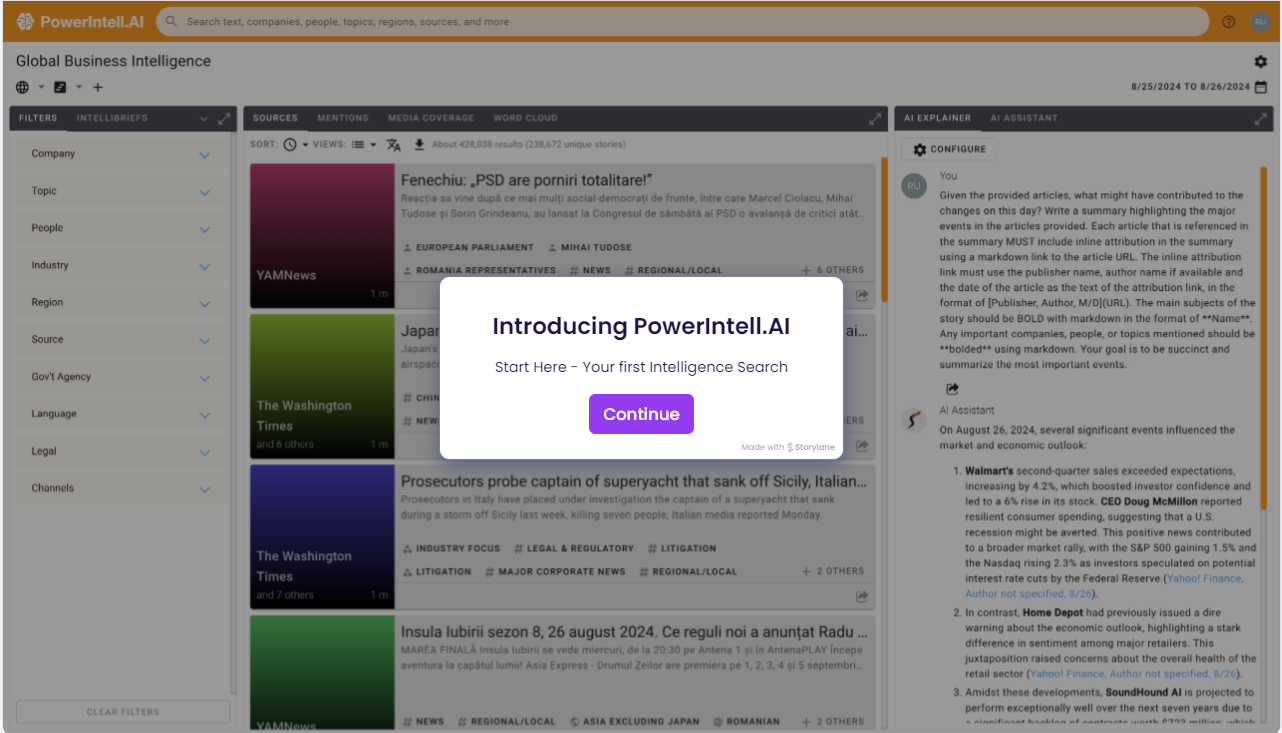The height and width of the screenshot is (733, 1282).
Task: Click the Clear Filters button
Action: click(122, 712)
